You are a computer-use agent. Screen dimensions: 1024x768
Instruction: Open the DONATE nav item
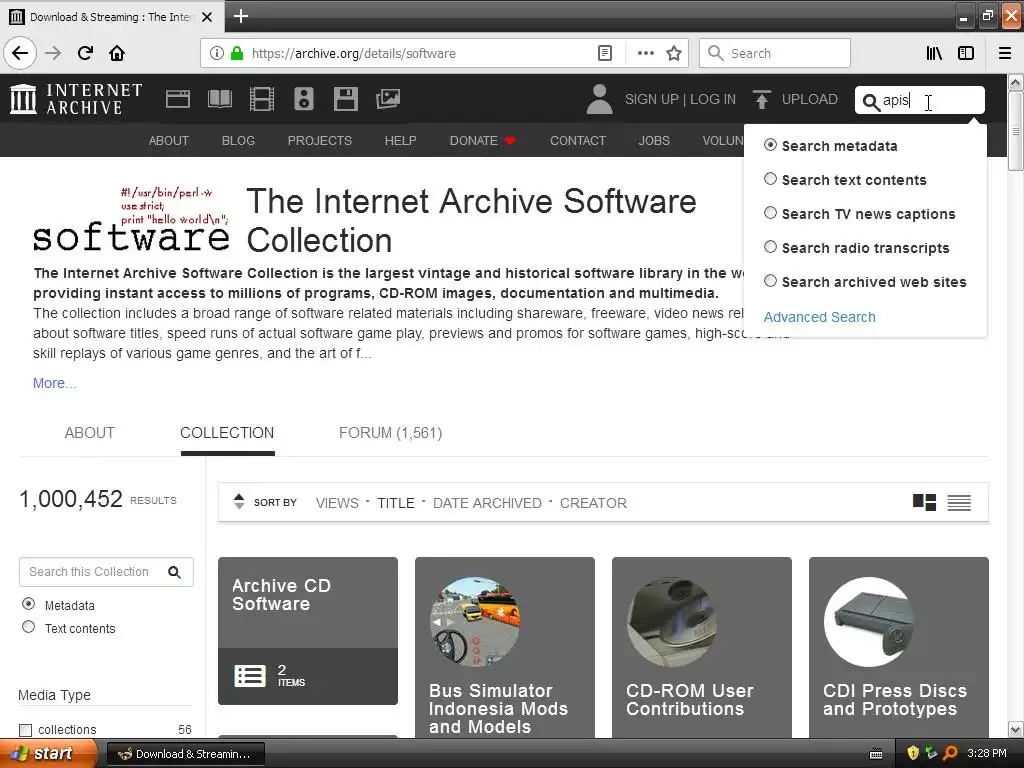(x=482, y=140)
